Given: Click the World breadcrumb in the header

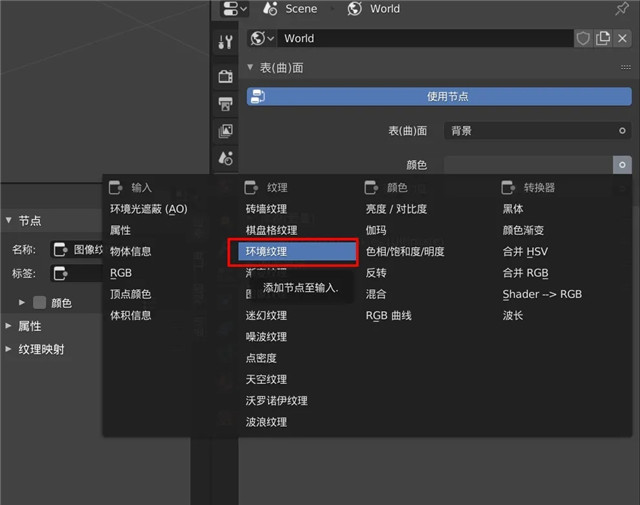Looking at the screenshot, I should (x=373, y=9).
